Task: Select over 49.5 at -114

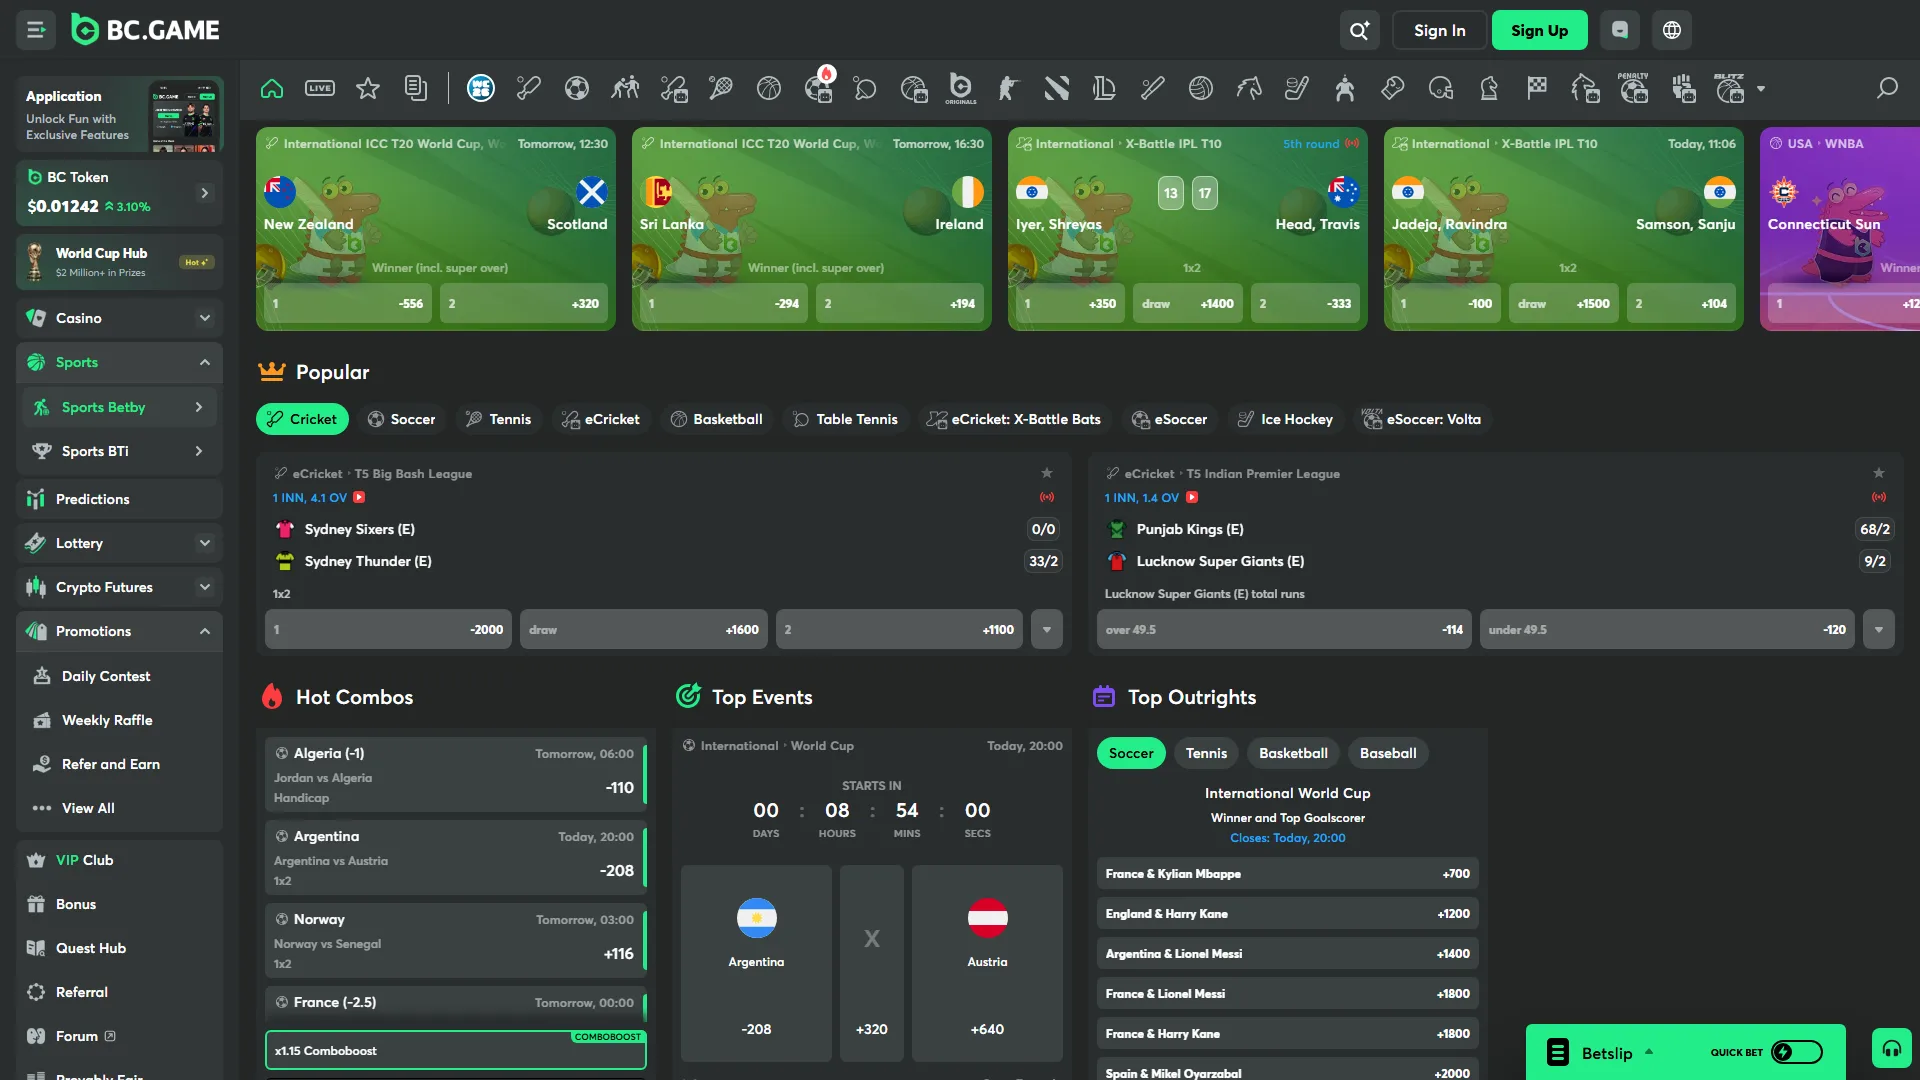Action: click(1283, 629)
